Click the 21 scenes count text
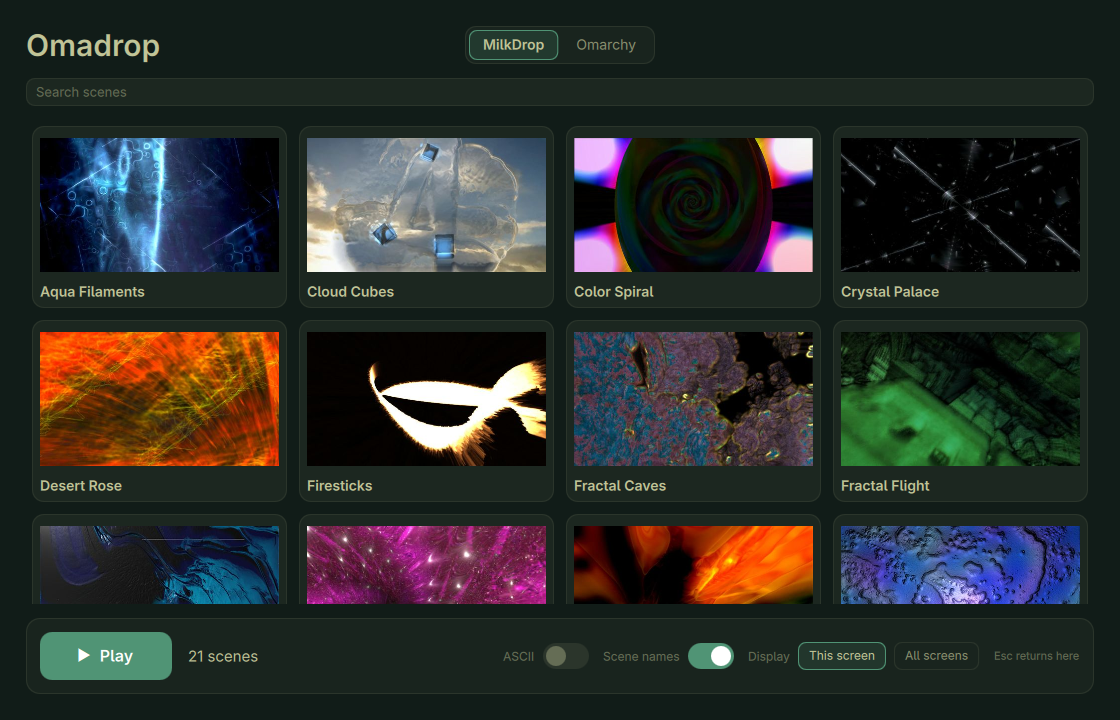The height and width of the screenshot is (720, 1120). [223, 656]
